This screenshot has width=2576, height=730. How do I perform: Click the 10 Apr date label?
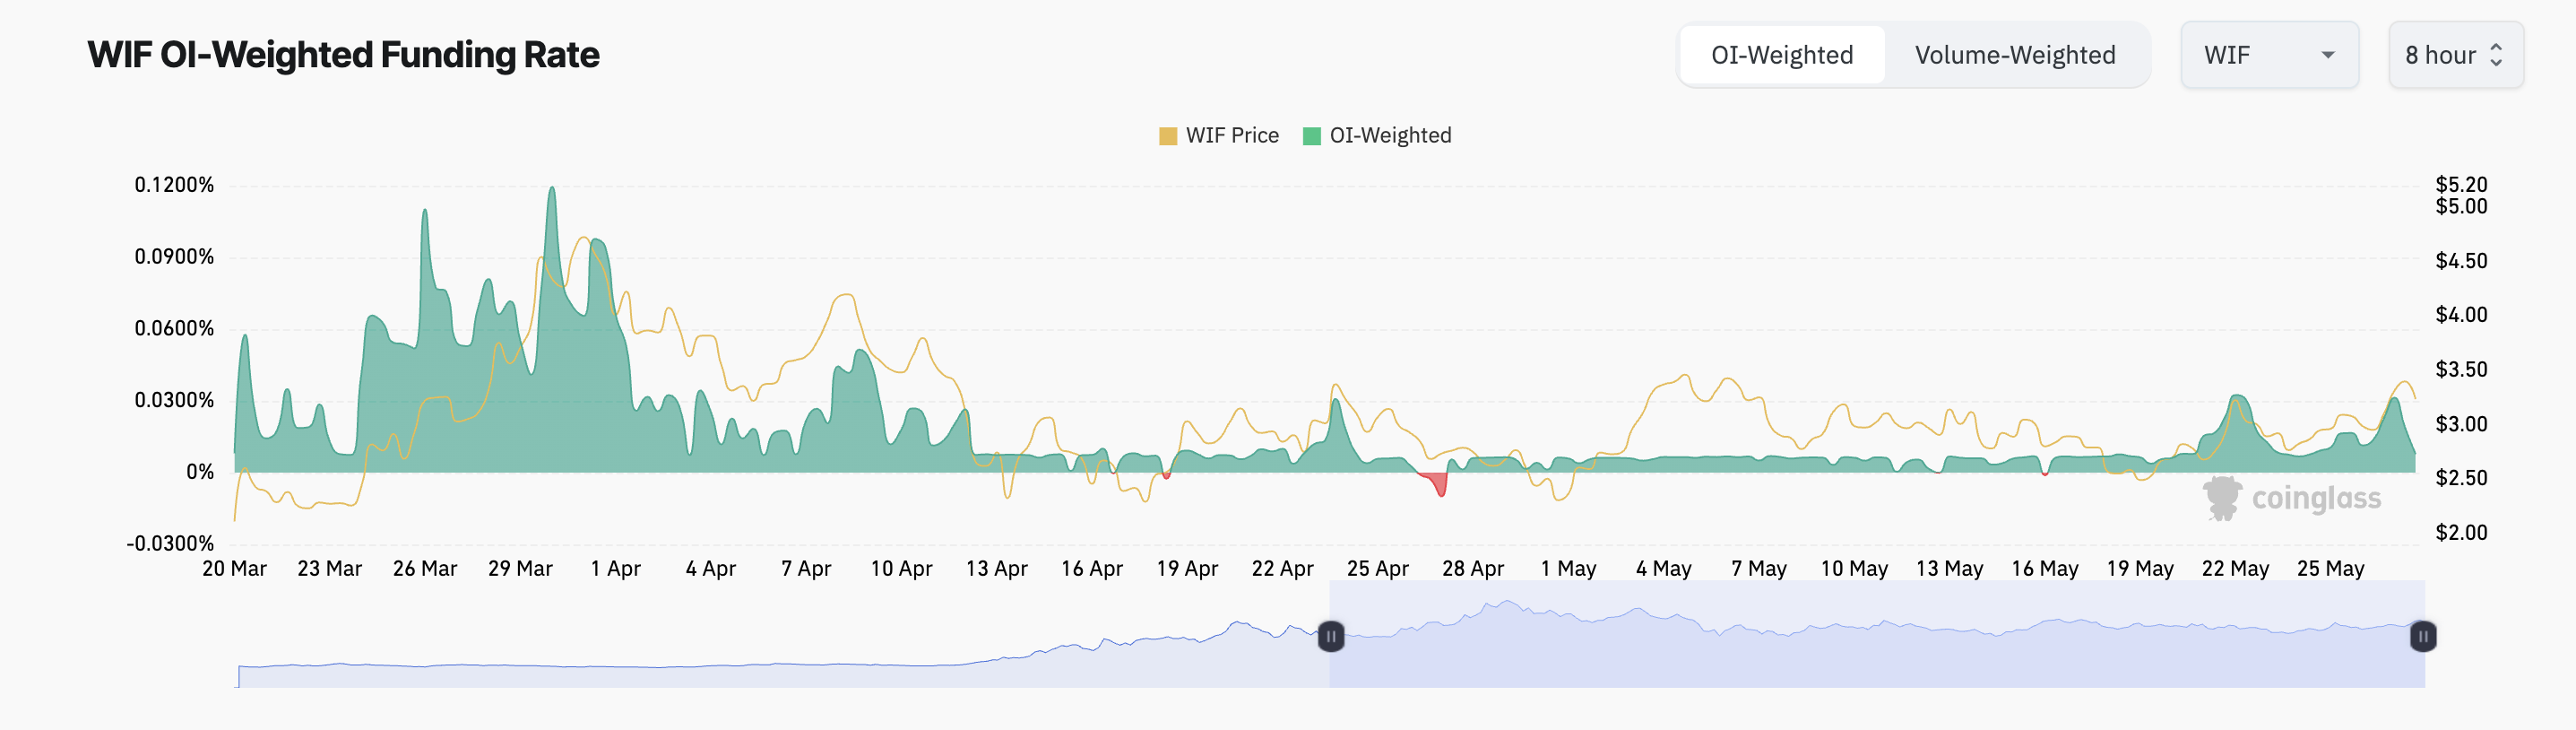pos(901,569)
